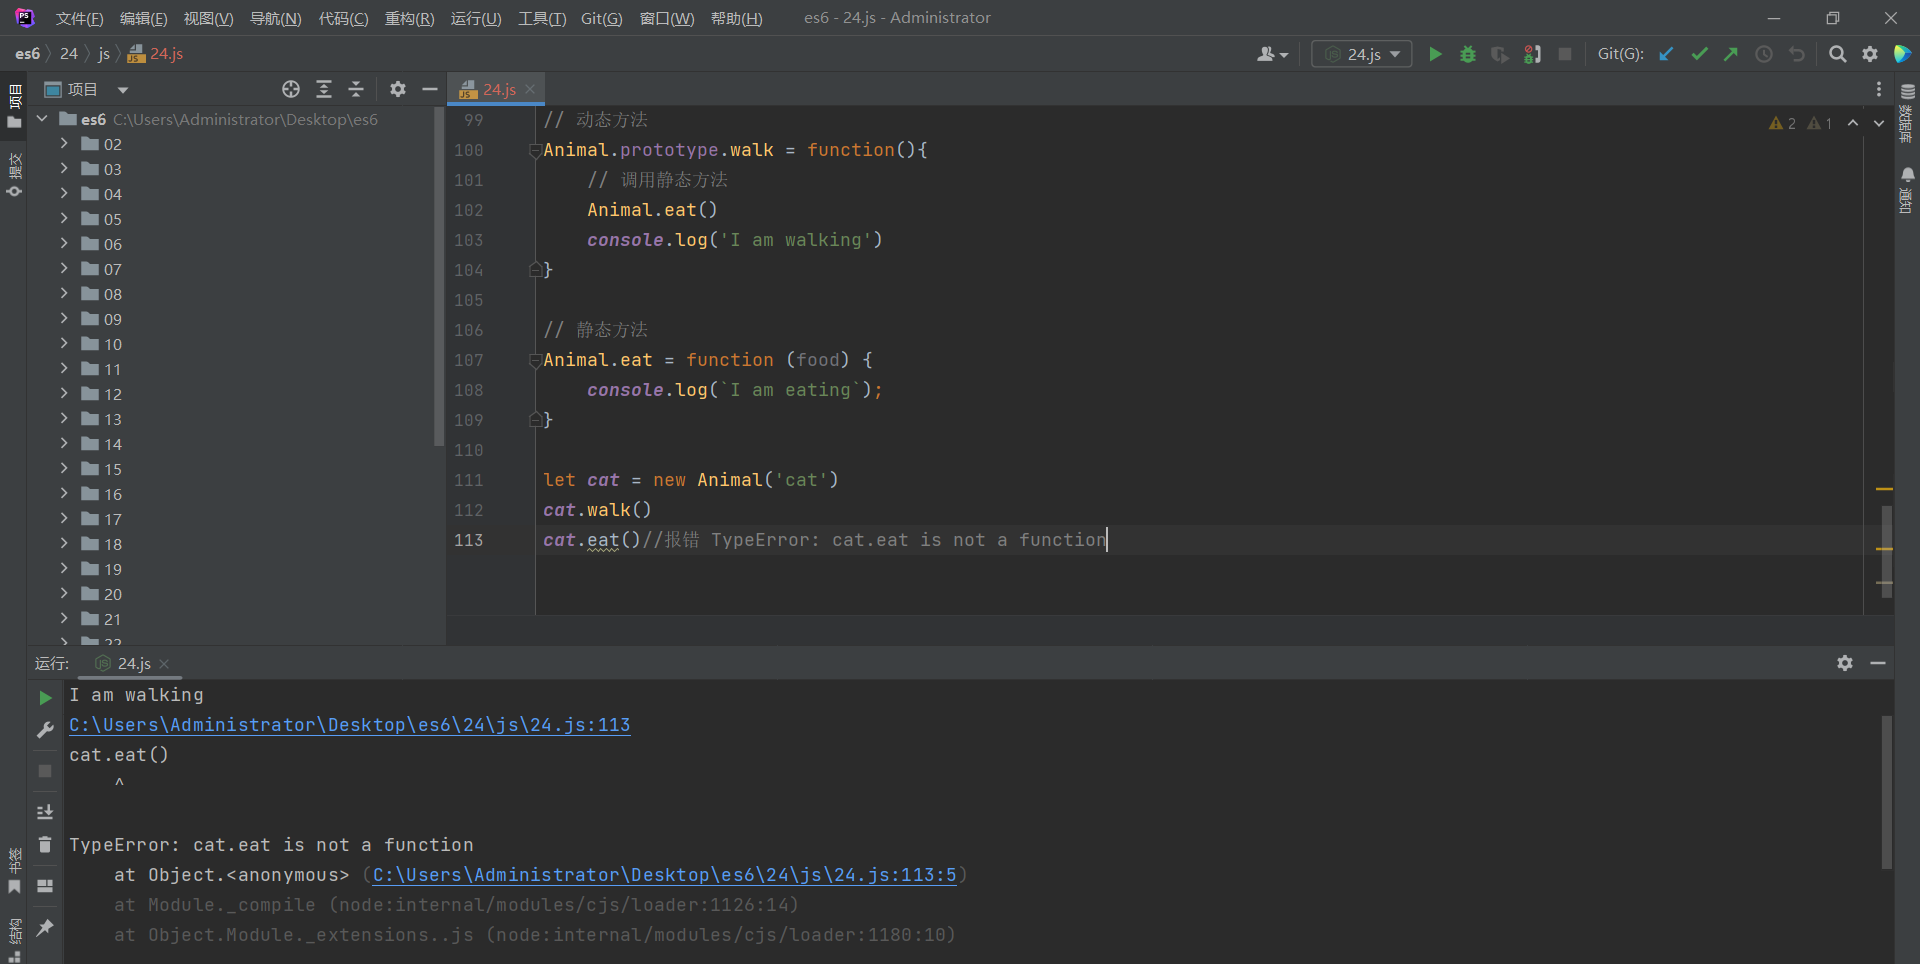The height and width of the screenshot is (964, 1920).
Task: Open database tool window icon
Action: [1907, 91]
